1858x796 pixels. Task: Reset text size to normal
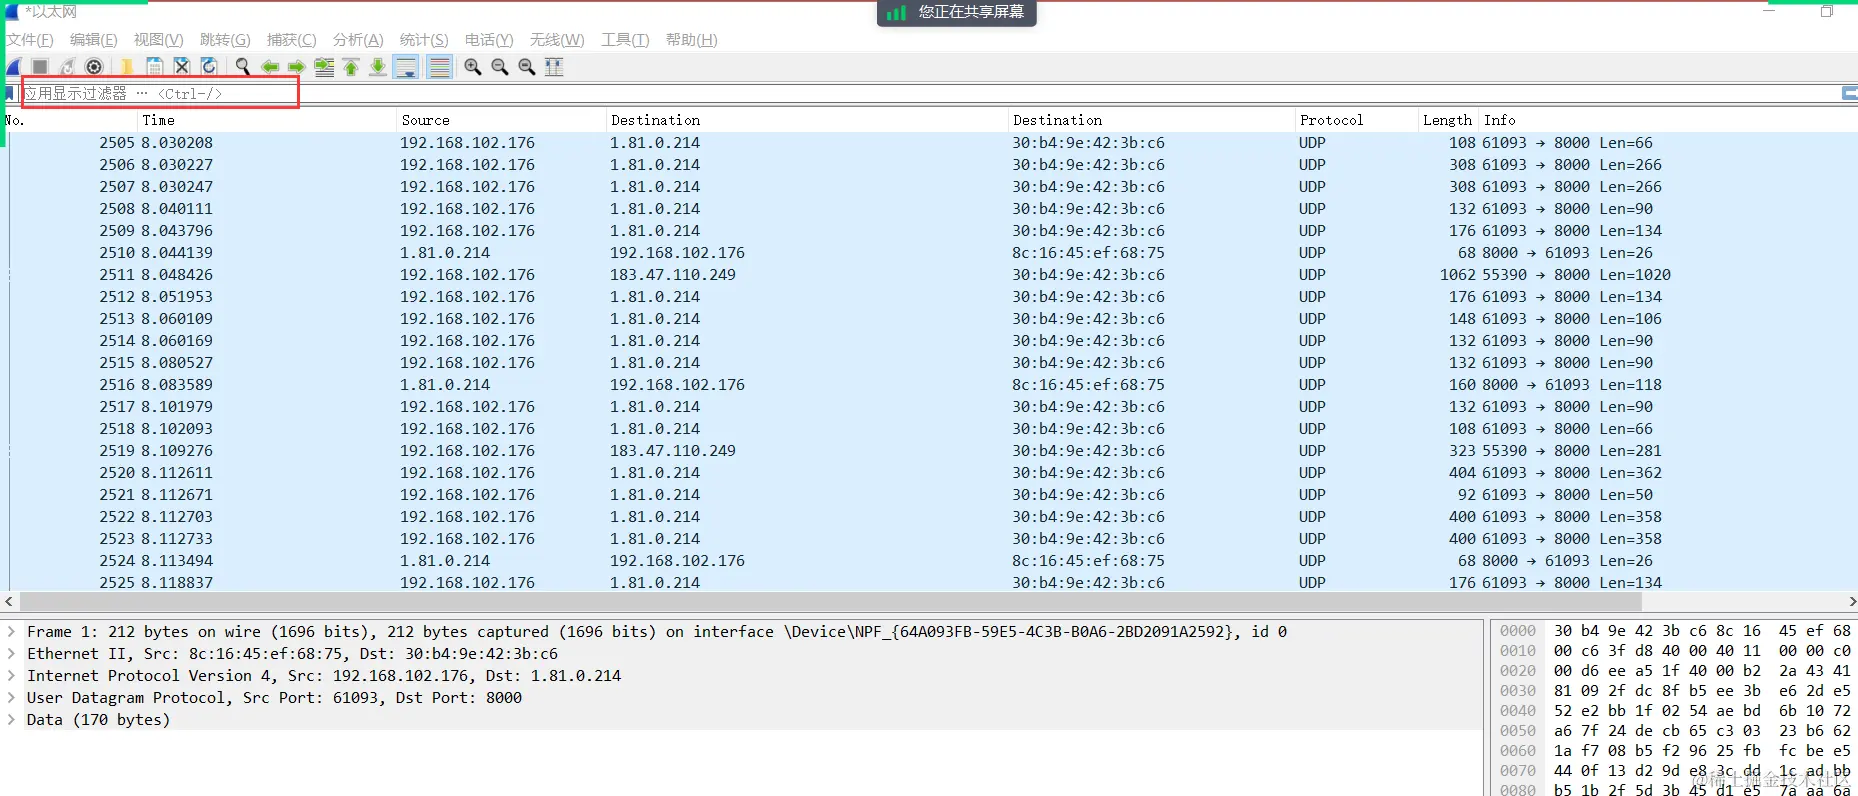tap(526, 67)
